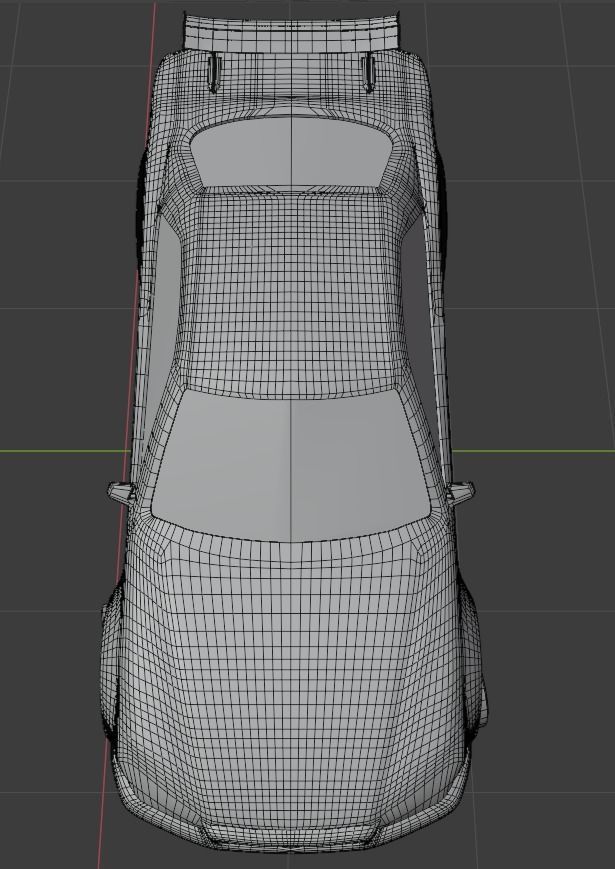The width and height of the screenshot is (615, 869).
Task: Click the right spoiler mount slot
Action: pyautogui.click(x=368, y=73)
